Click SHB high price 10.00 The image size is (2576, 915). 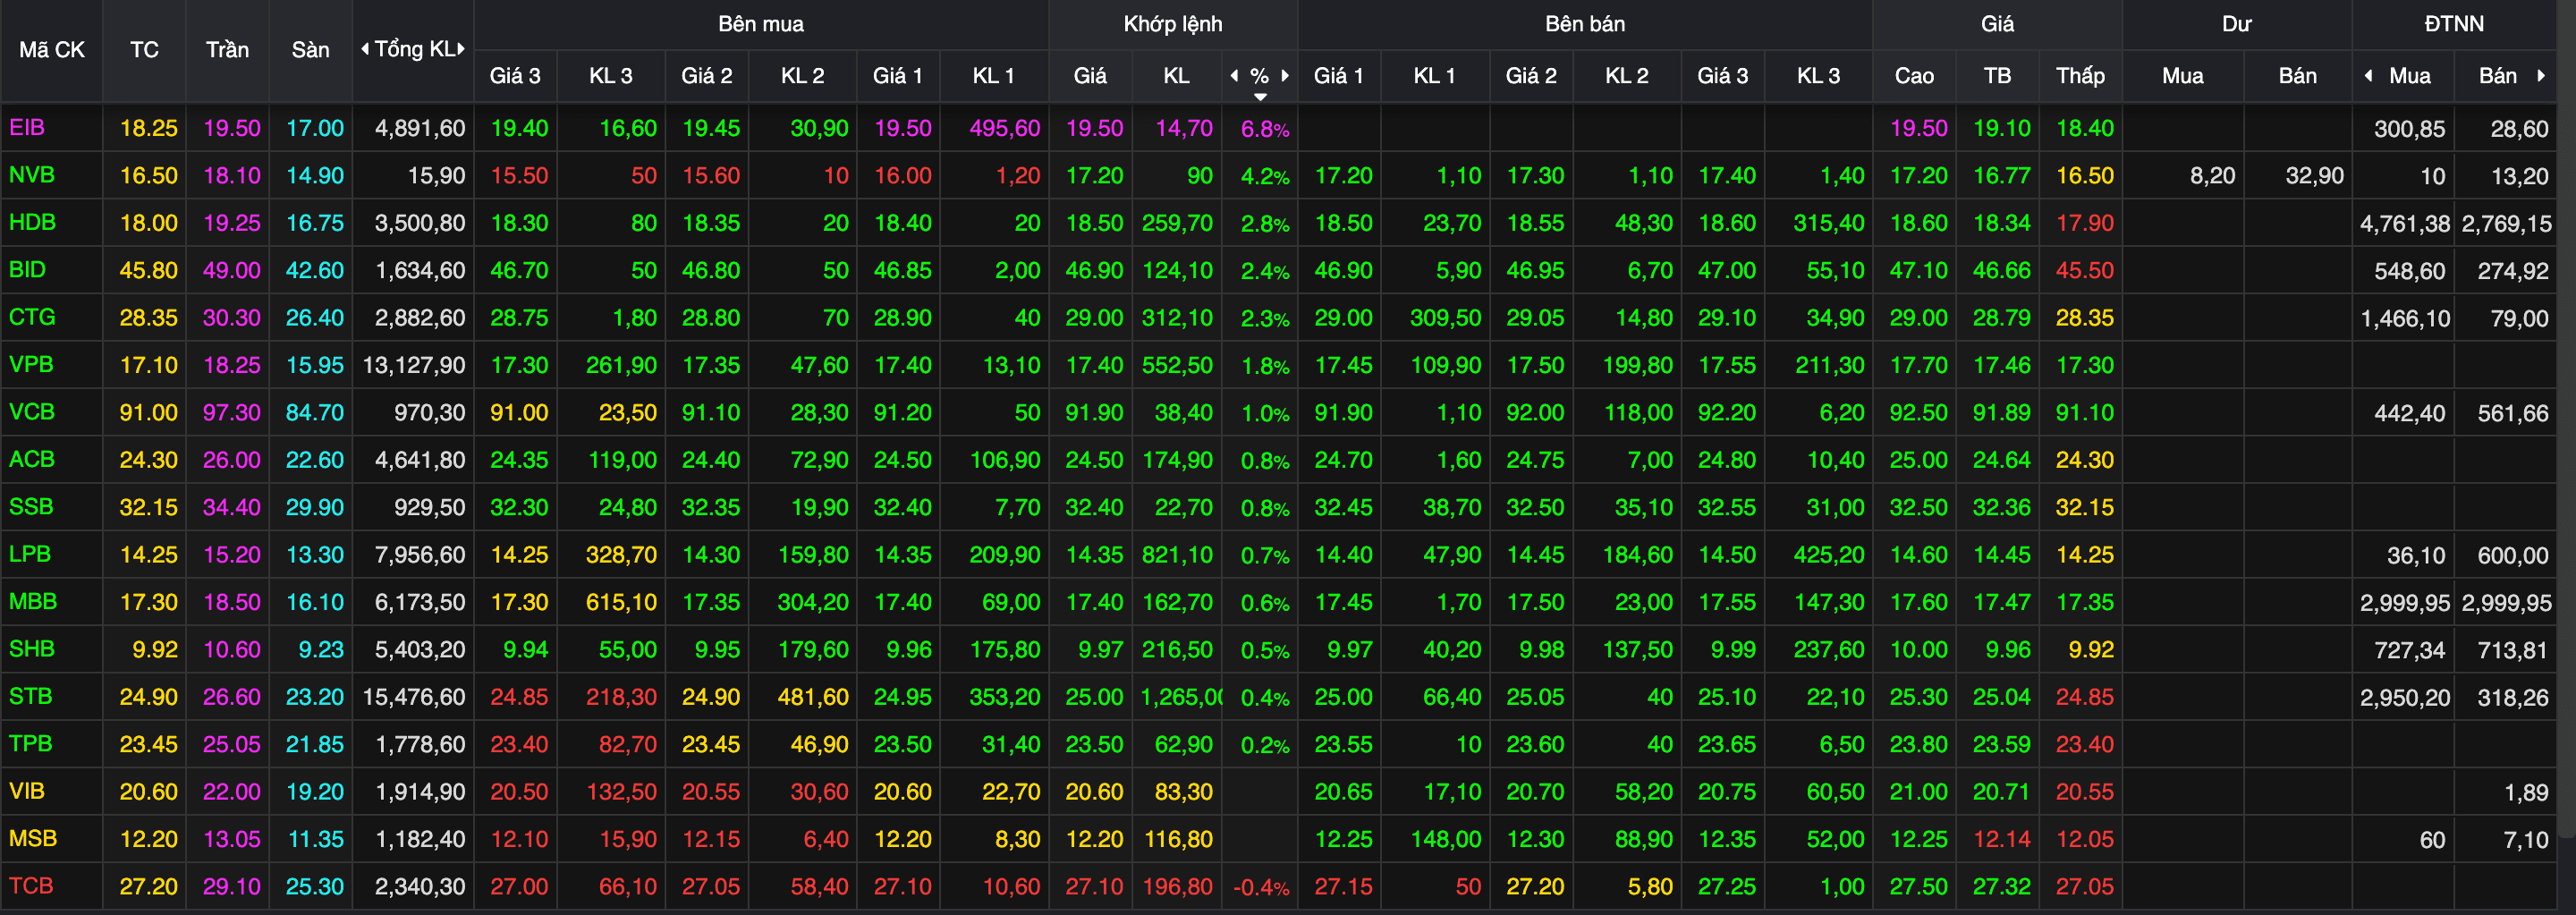(x=1919, y=649)
